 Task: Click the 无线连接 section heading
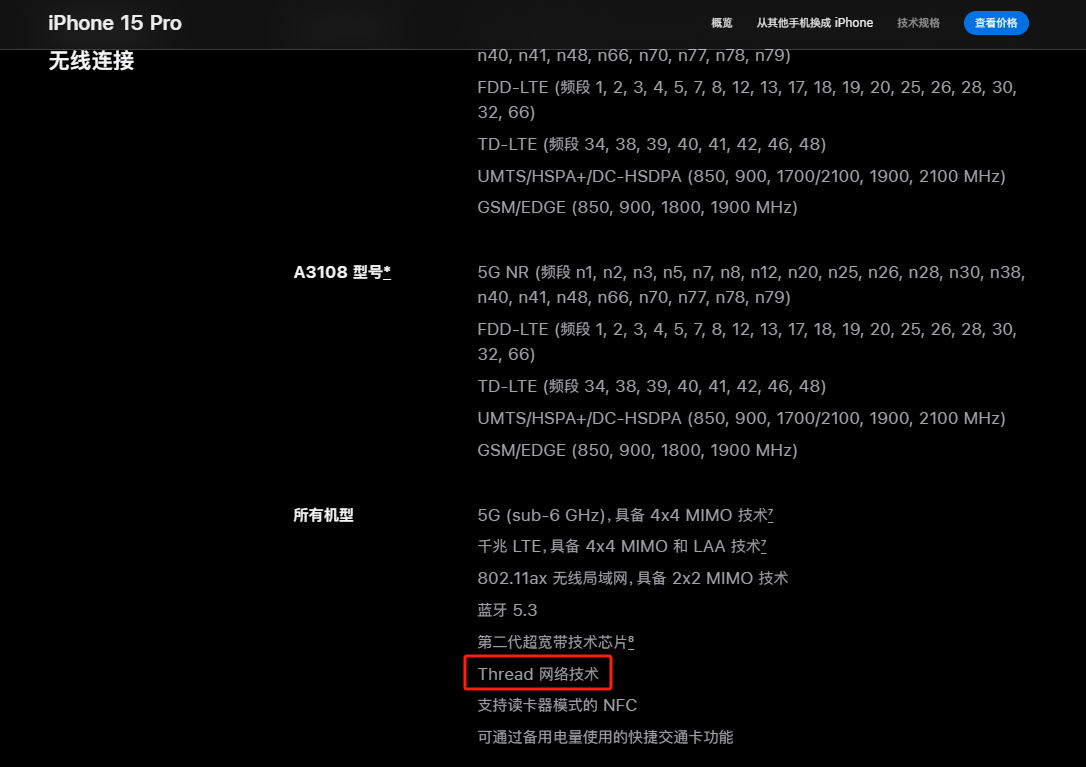coord(91,61)
